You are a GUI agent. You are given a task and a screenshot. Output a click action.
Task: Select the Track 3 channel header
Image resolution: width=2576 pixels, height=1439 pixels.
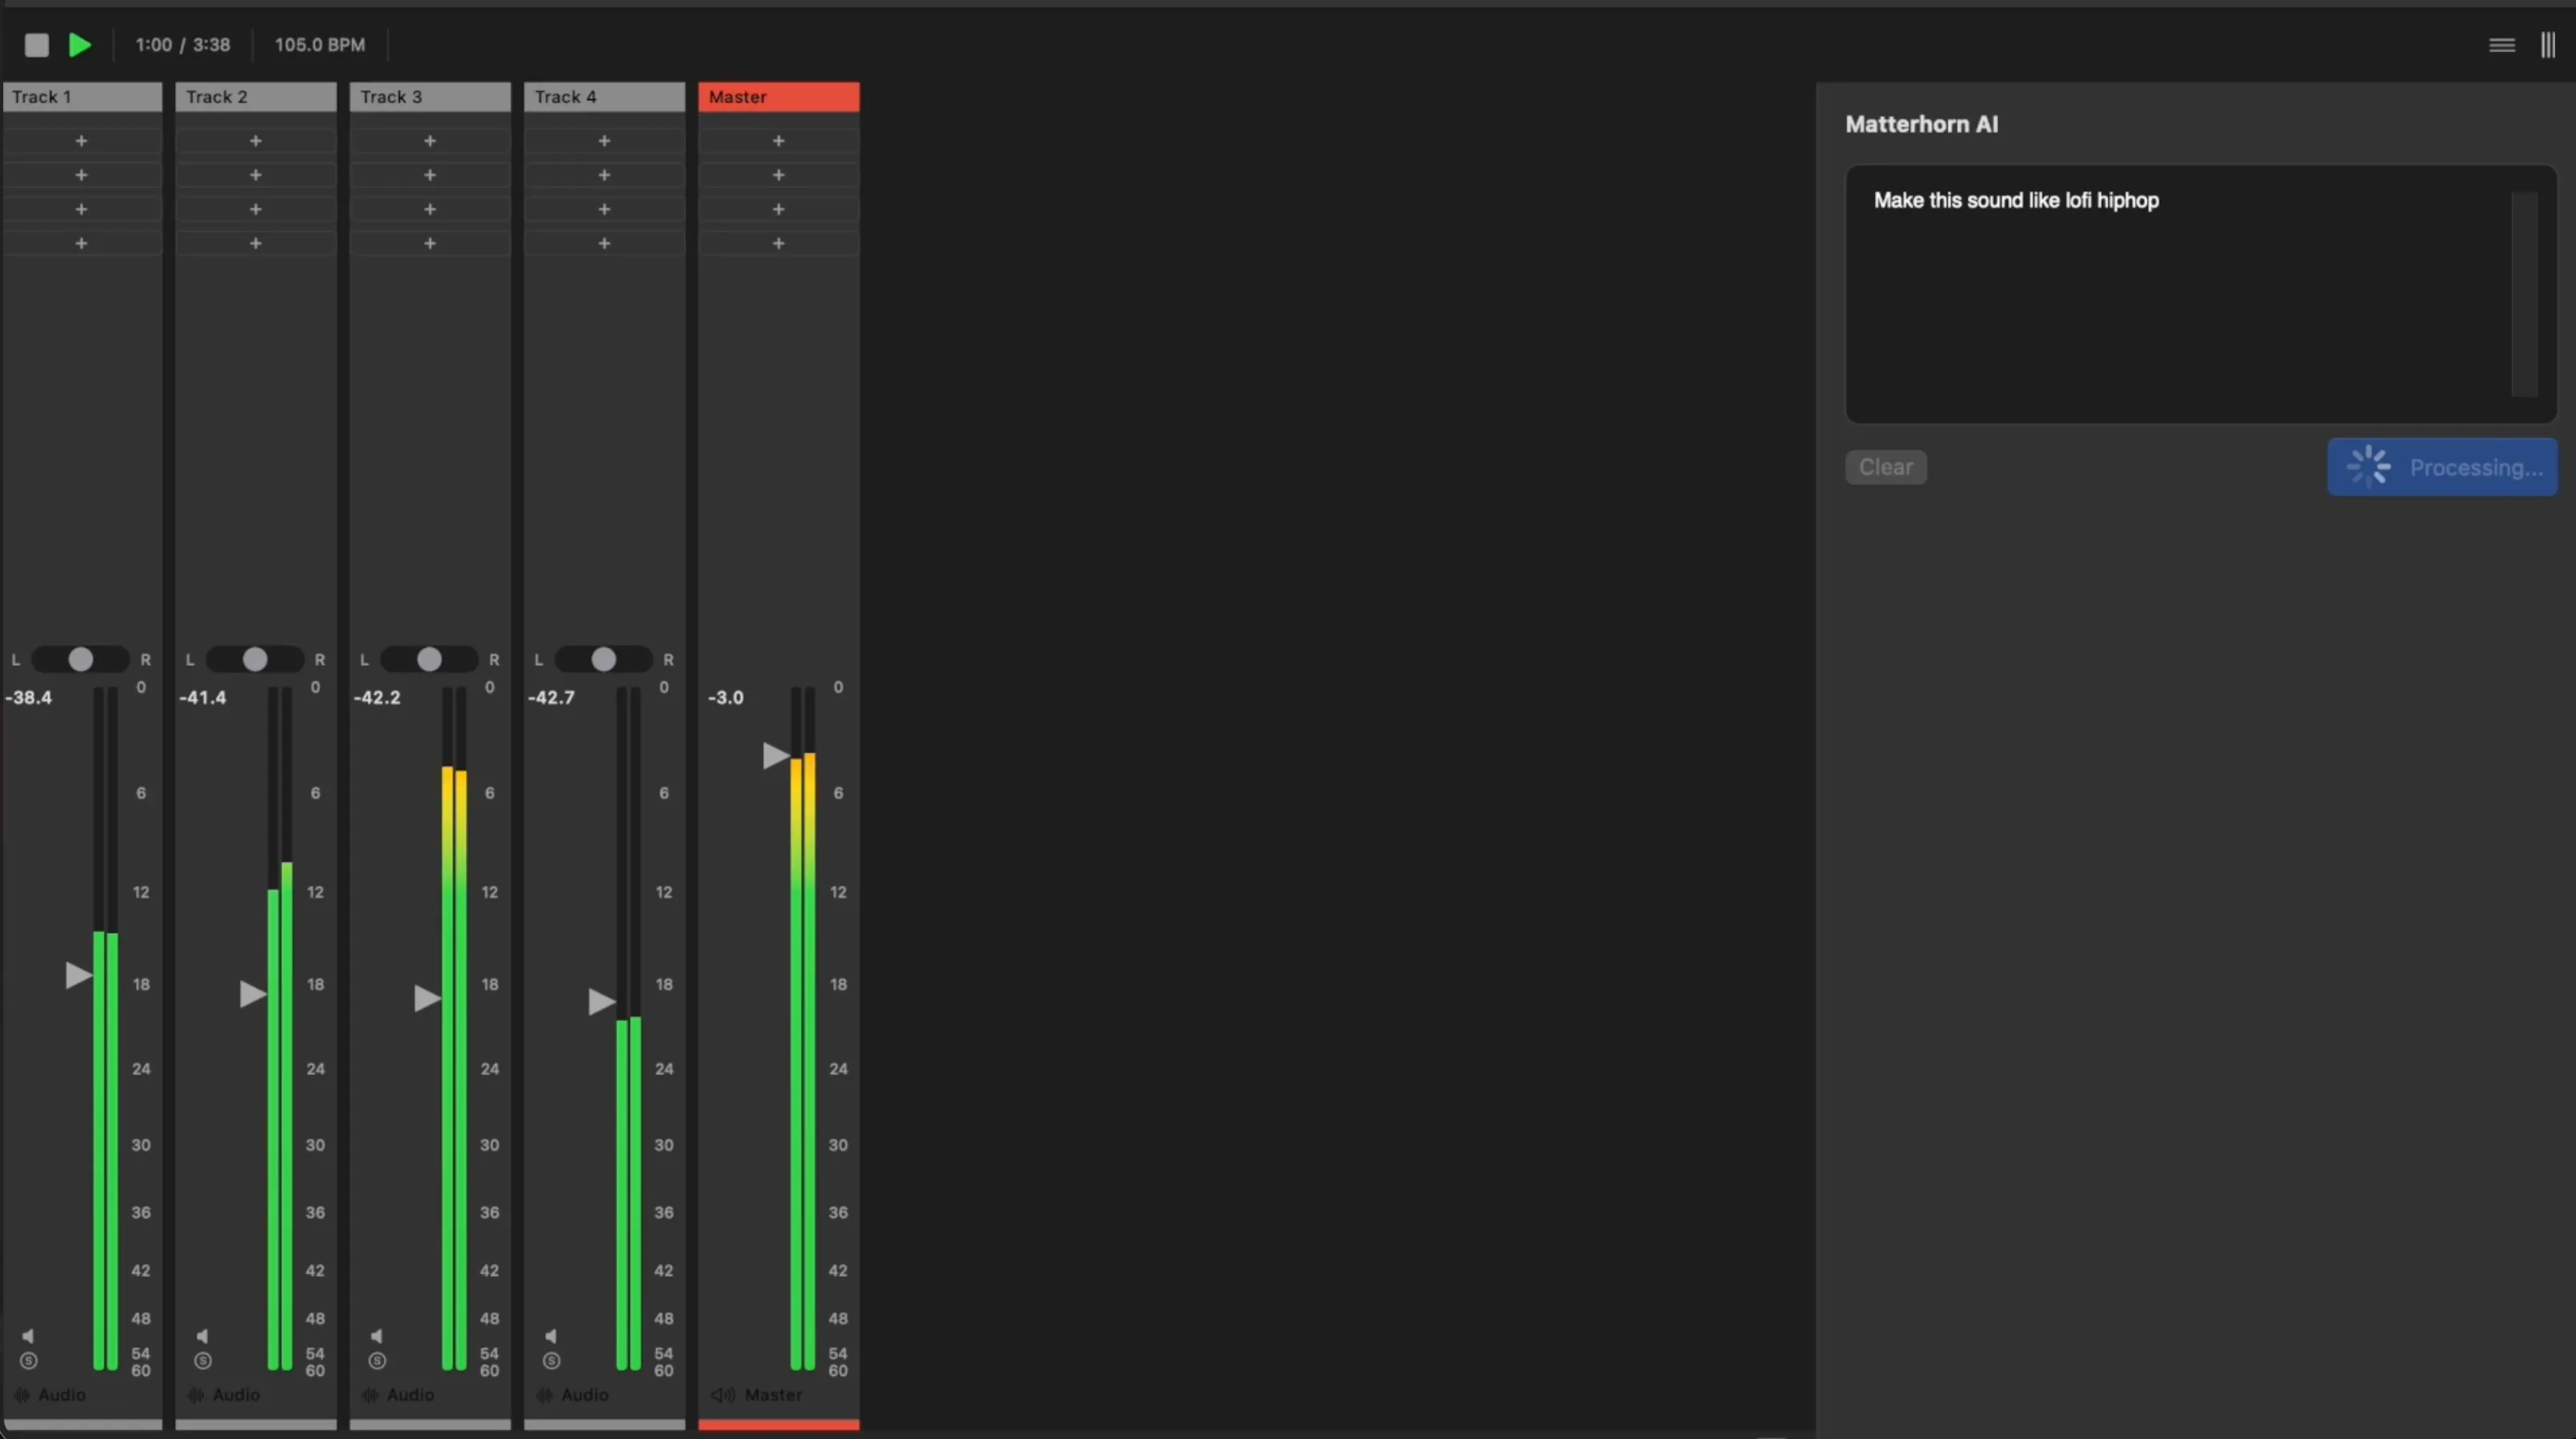430,97
